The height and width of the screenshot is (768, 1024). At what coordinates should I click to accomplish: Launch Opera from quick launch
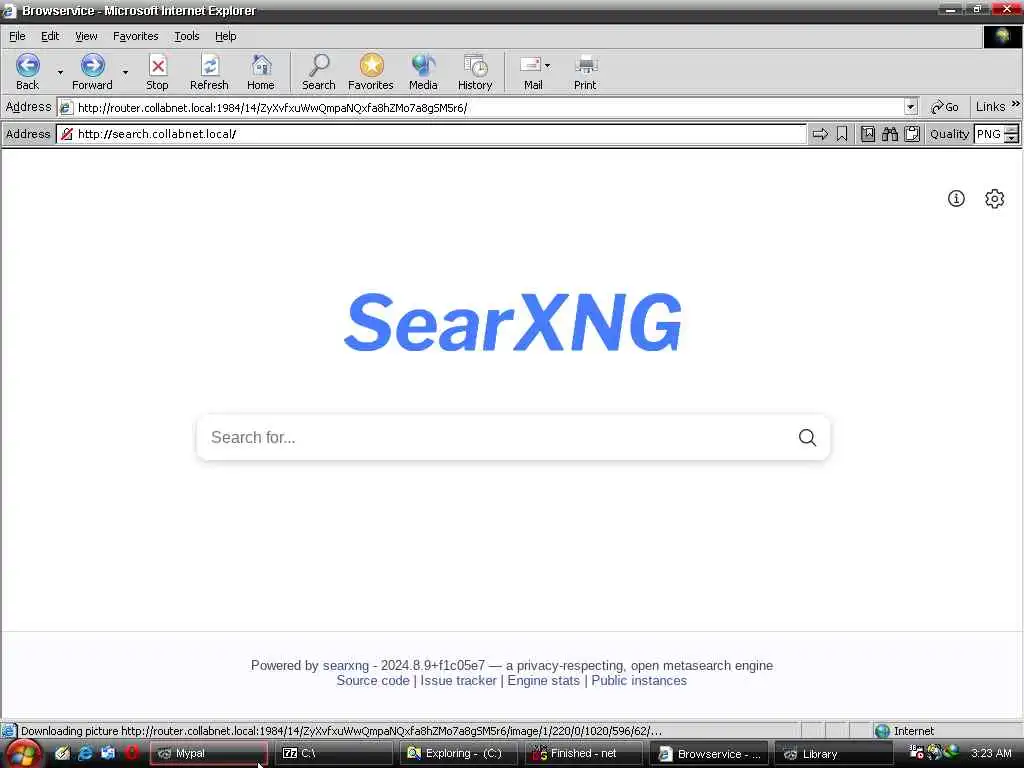132,753
